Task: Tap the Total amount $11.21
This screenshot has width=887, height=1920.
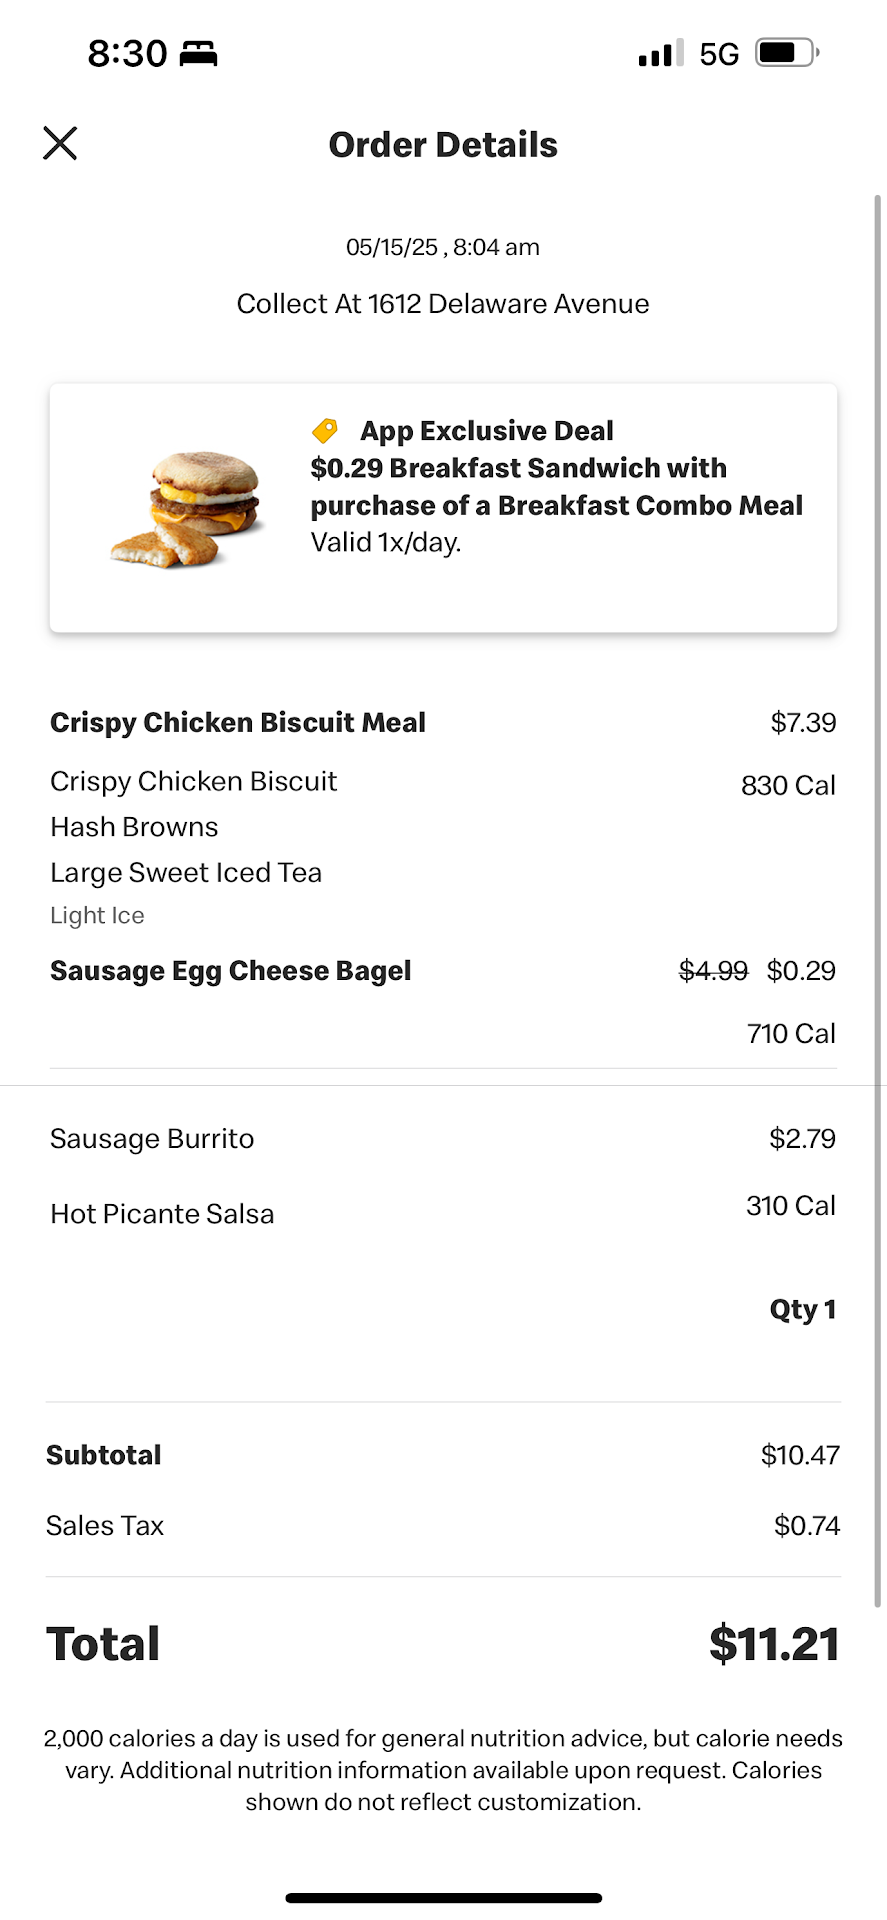Action: (x=773, y=1644)
